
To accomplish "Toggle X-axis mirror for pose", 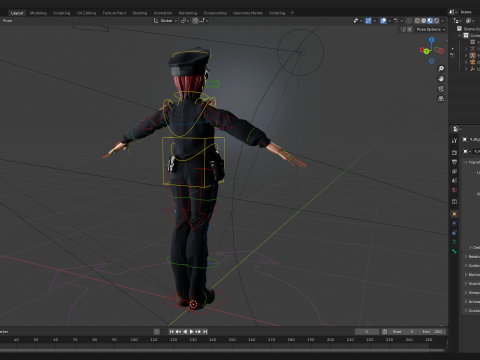I will [x=410, y=29].
